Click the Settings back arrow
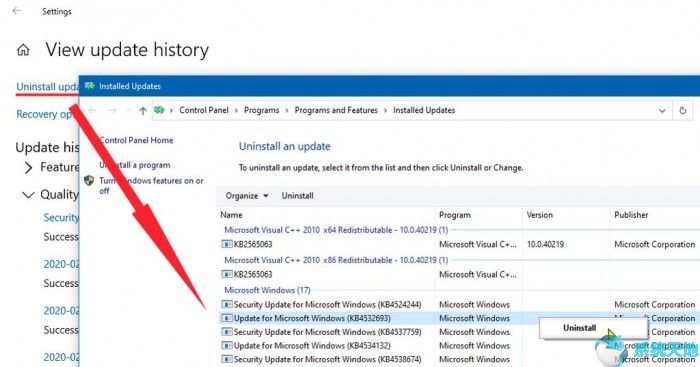 click(17, 11)
